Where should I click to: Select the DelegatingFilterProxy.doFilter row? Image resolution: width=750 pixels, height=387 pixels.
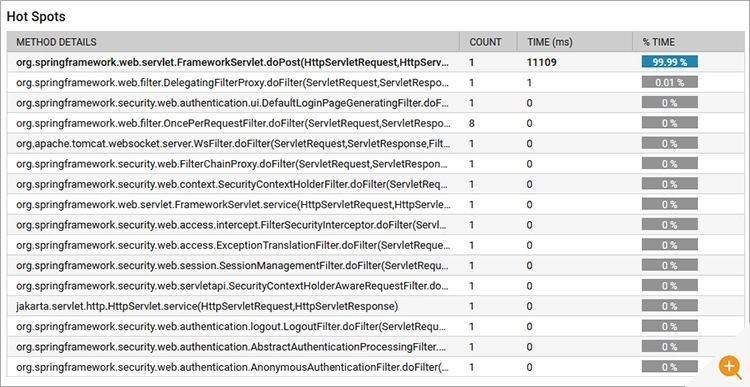click(x=375, y=82)
